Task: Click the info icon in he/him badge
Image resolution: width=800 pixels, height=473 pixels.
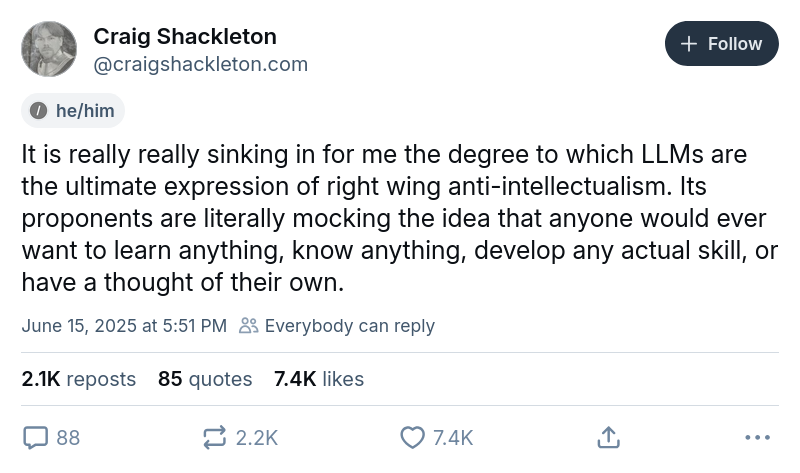Action: (x=39, y=111)
